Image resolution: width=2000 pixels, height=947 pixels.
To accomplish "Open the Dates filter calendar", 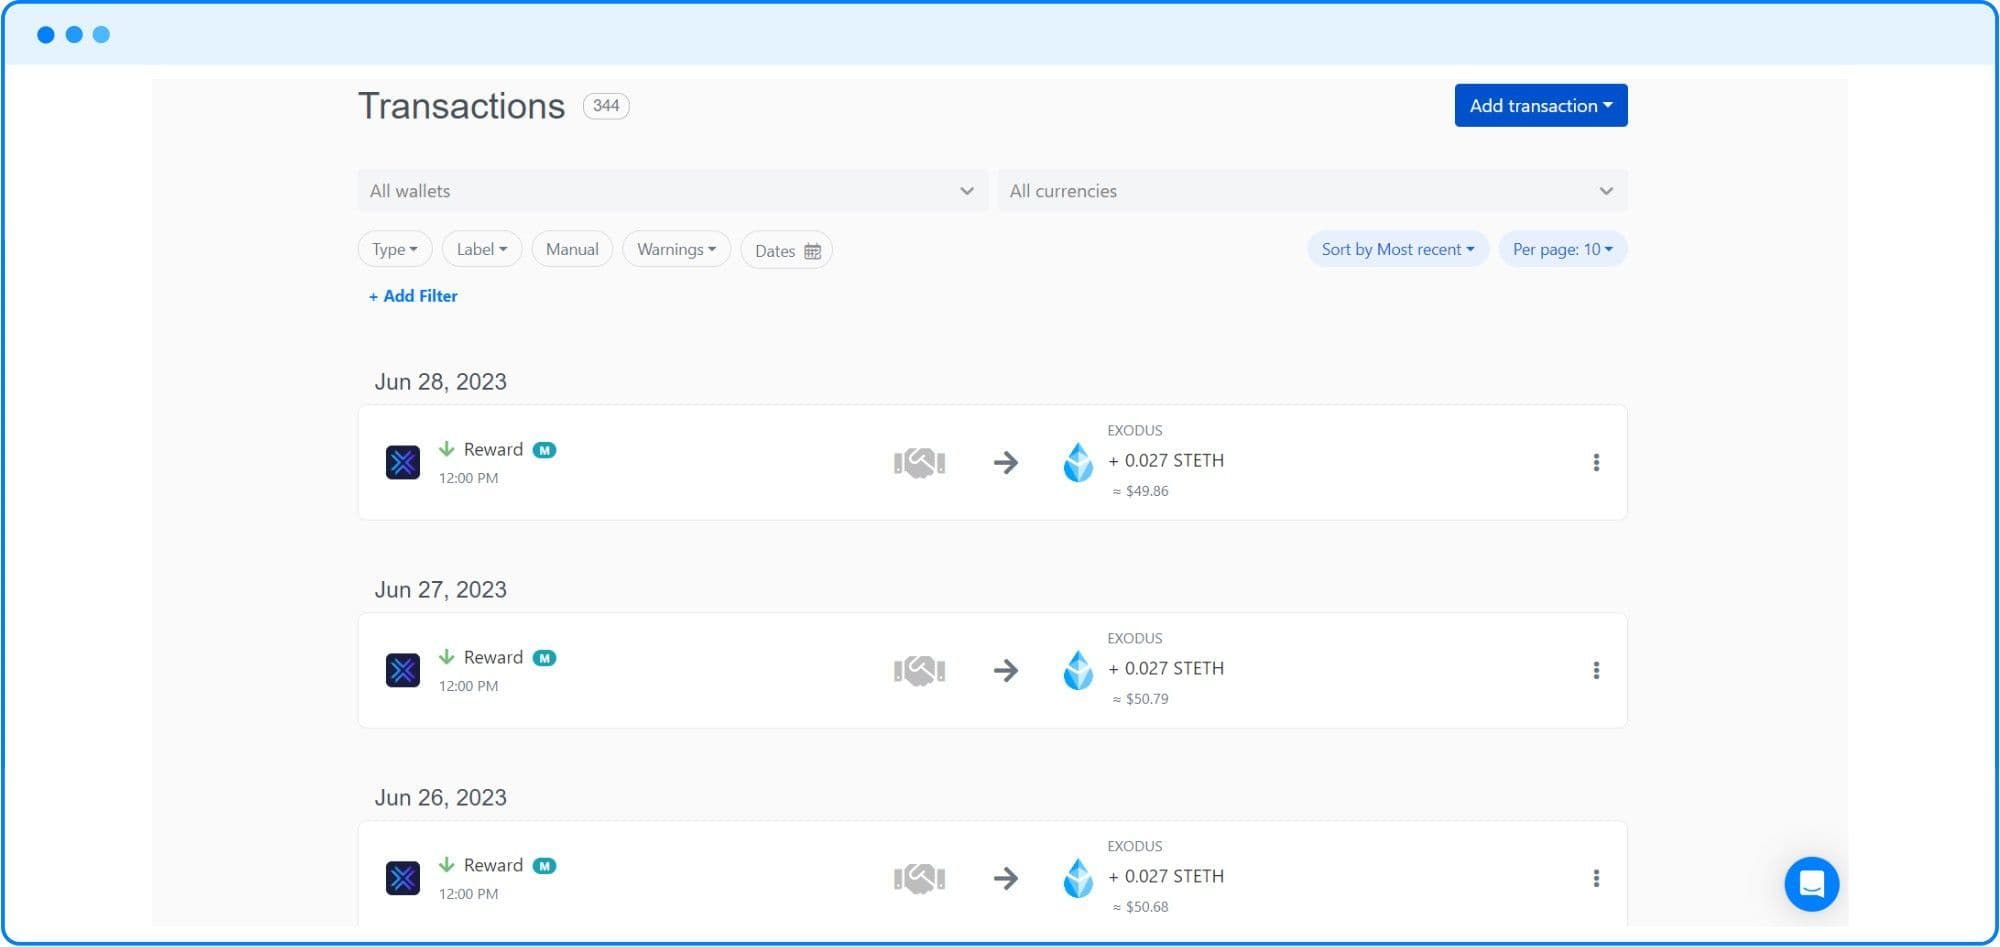I will pyautogui.click(x=787, y=250).
